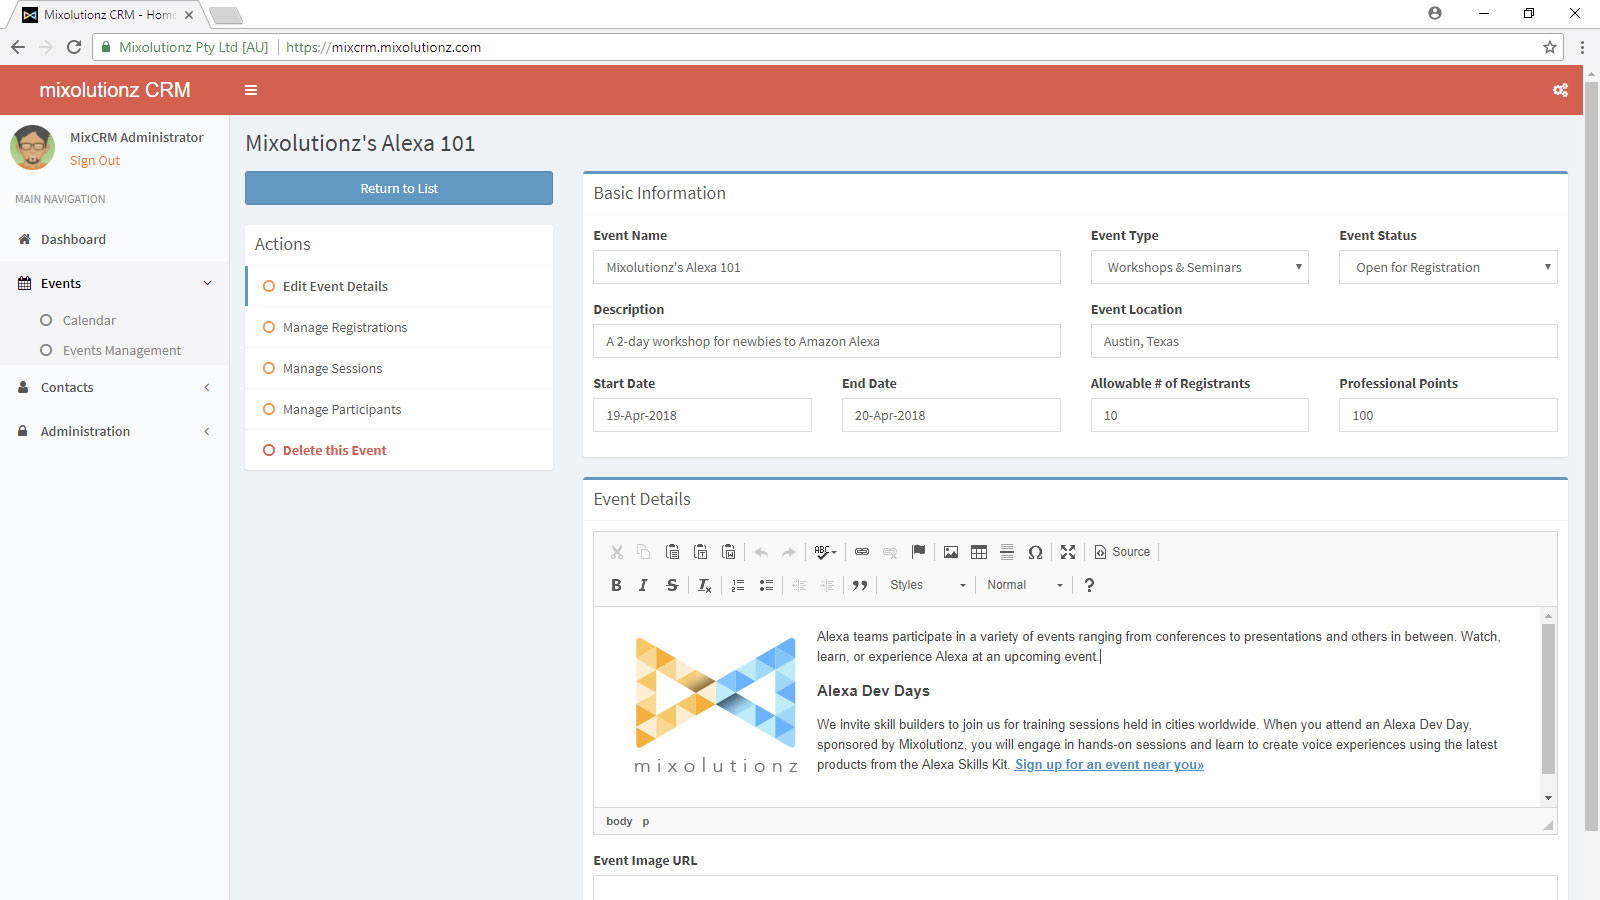1600x900 pixels.
Task: Click the Undo arrow in editor
Action: [761, 552]
